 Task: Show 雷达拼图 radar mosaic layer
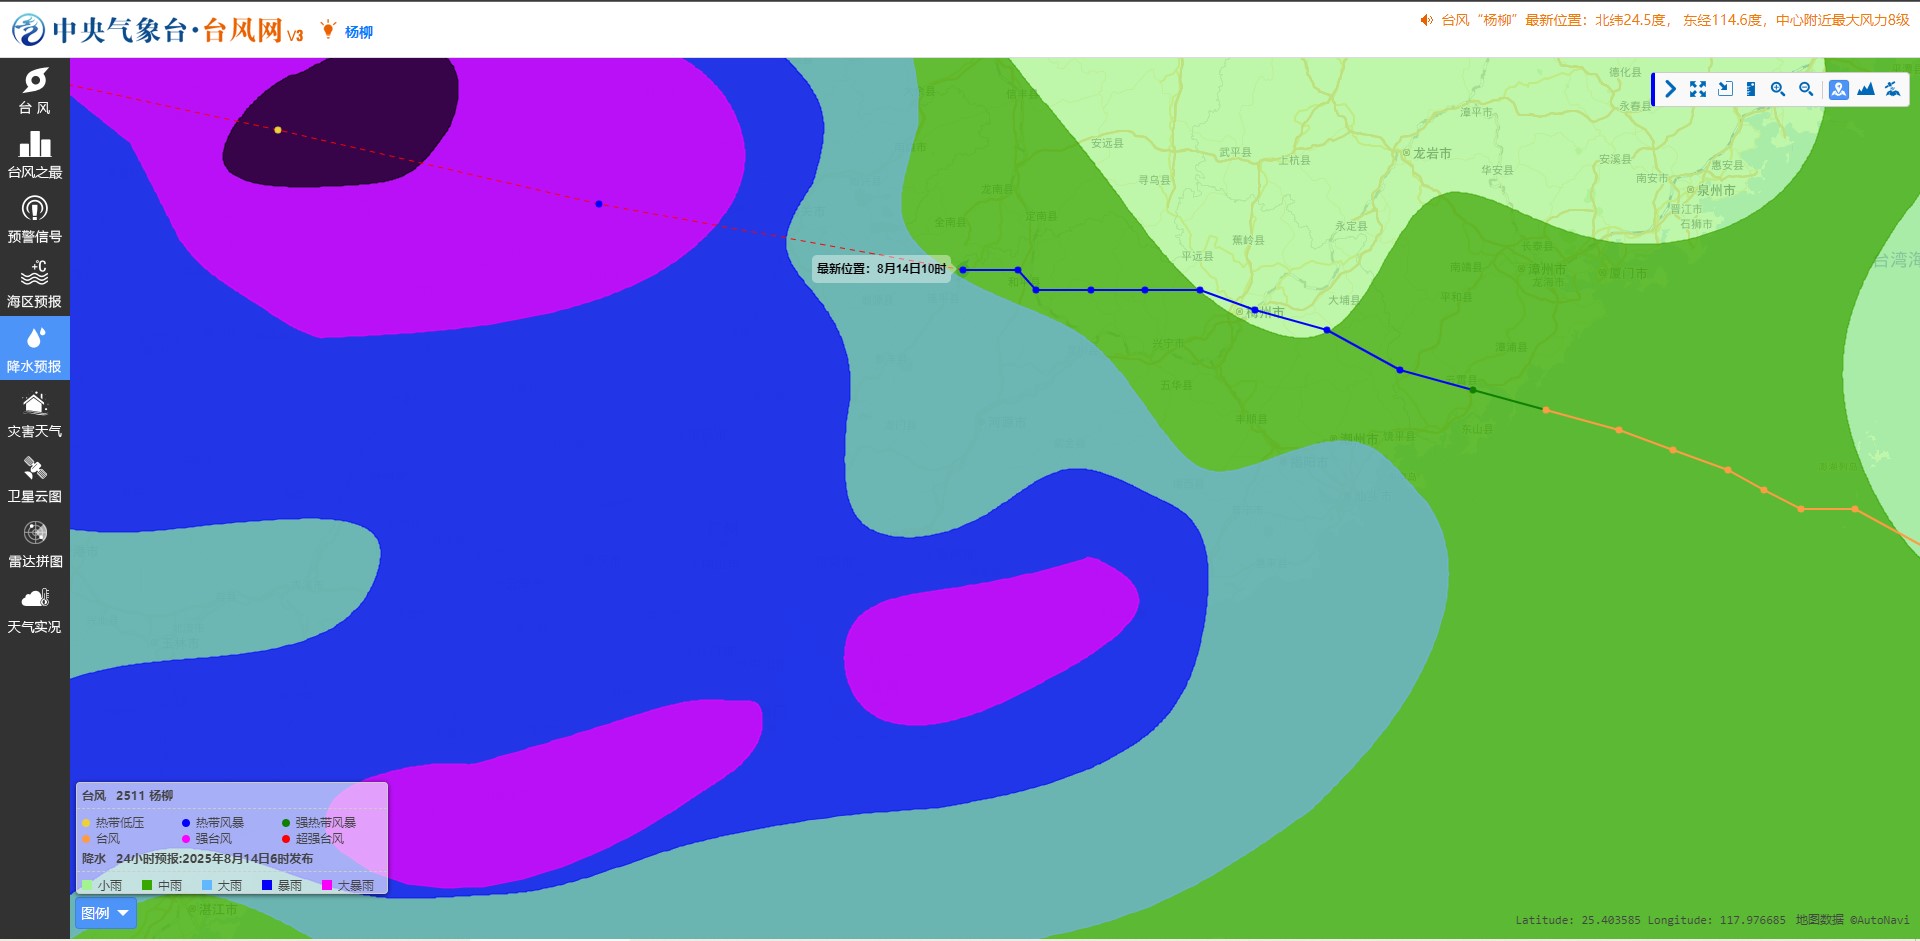coord(35,546)
